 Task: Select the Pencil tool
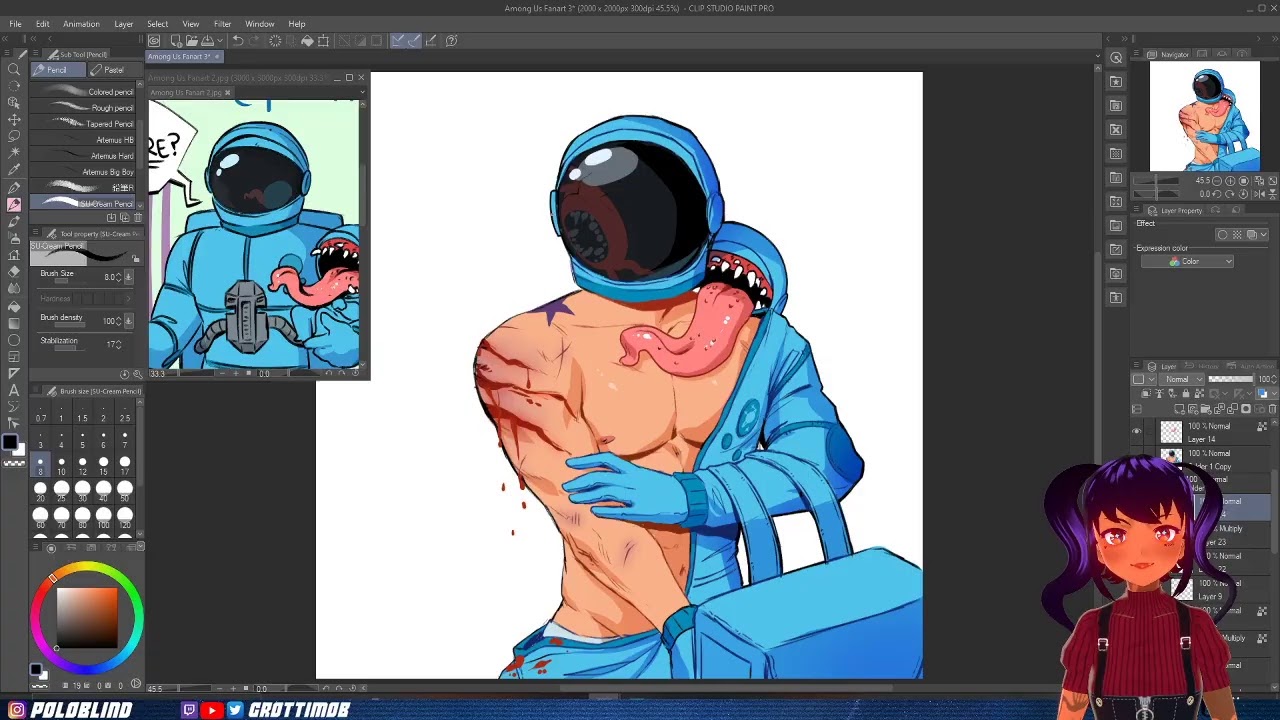click(14, 204)
